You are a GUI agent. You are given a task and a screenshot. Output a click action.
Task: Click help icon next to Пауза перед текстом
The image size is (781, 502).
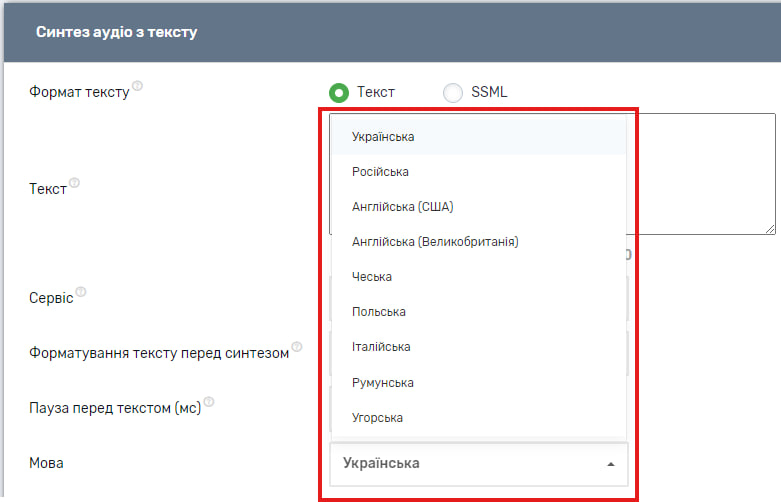point(210,403)
